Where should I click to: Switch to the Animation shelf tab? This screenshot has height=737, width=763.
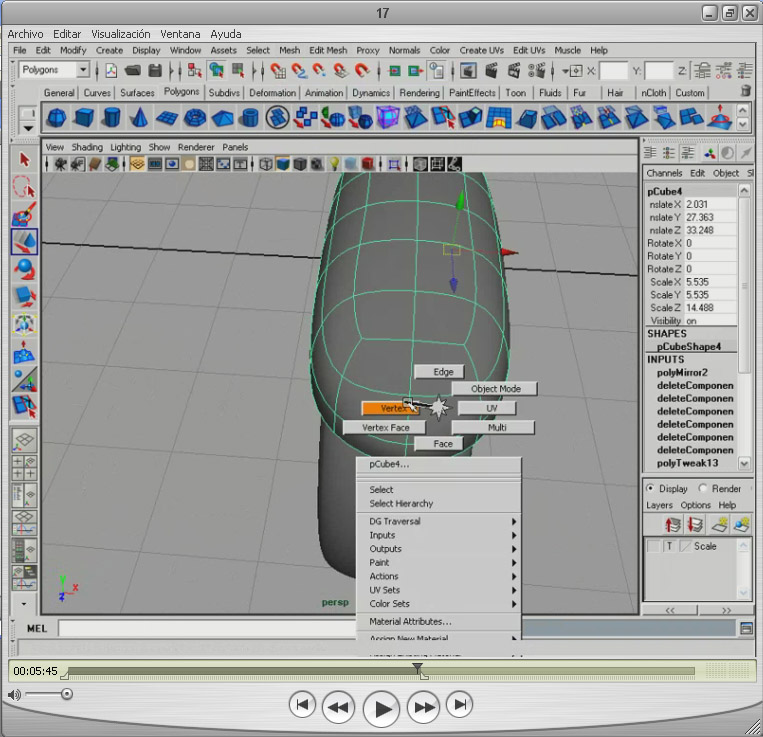coord(323,93)
